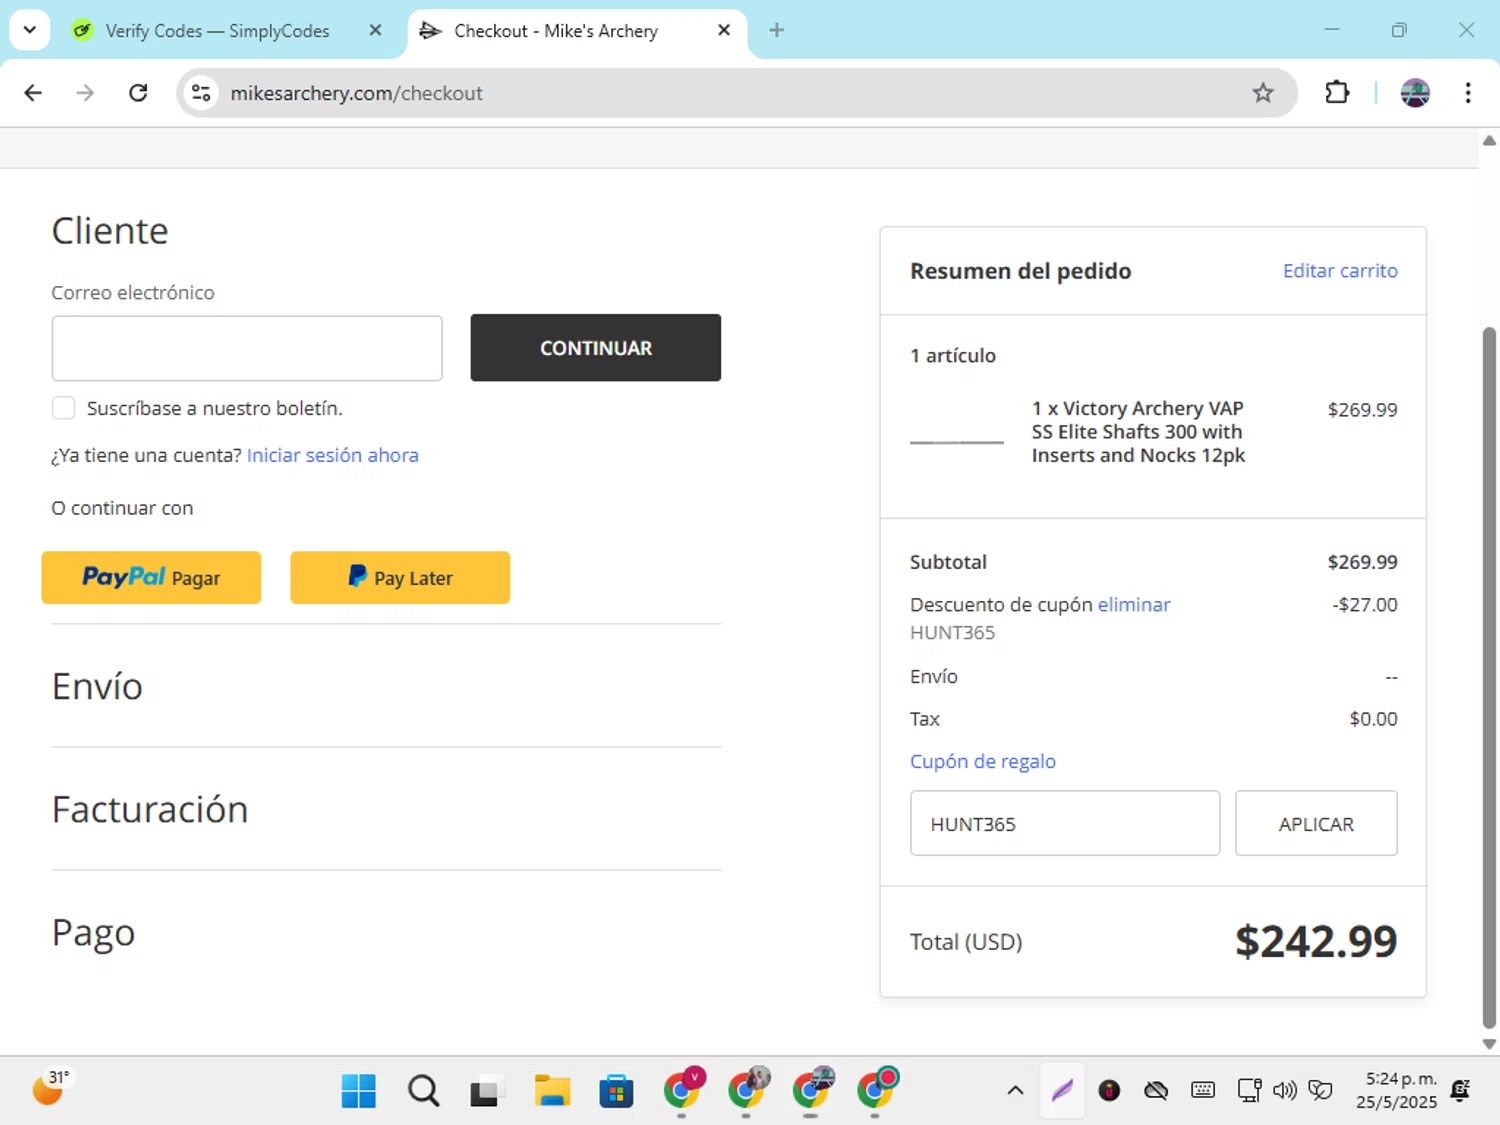Pay with the PayPal Pagar button
Image resolution: width=1500 pixels, height=1125 pixels.
point(151,577)
